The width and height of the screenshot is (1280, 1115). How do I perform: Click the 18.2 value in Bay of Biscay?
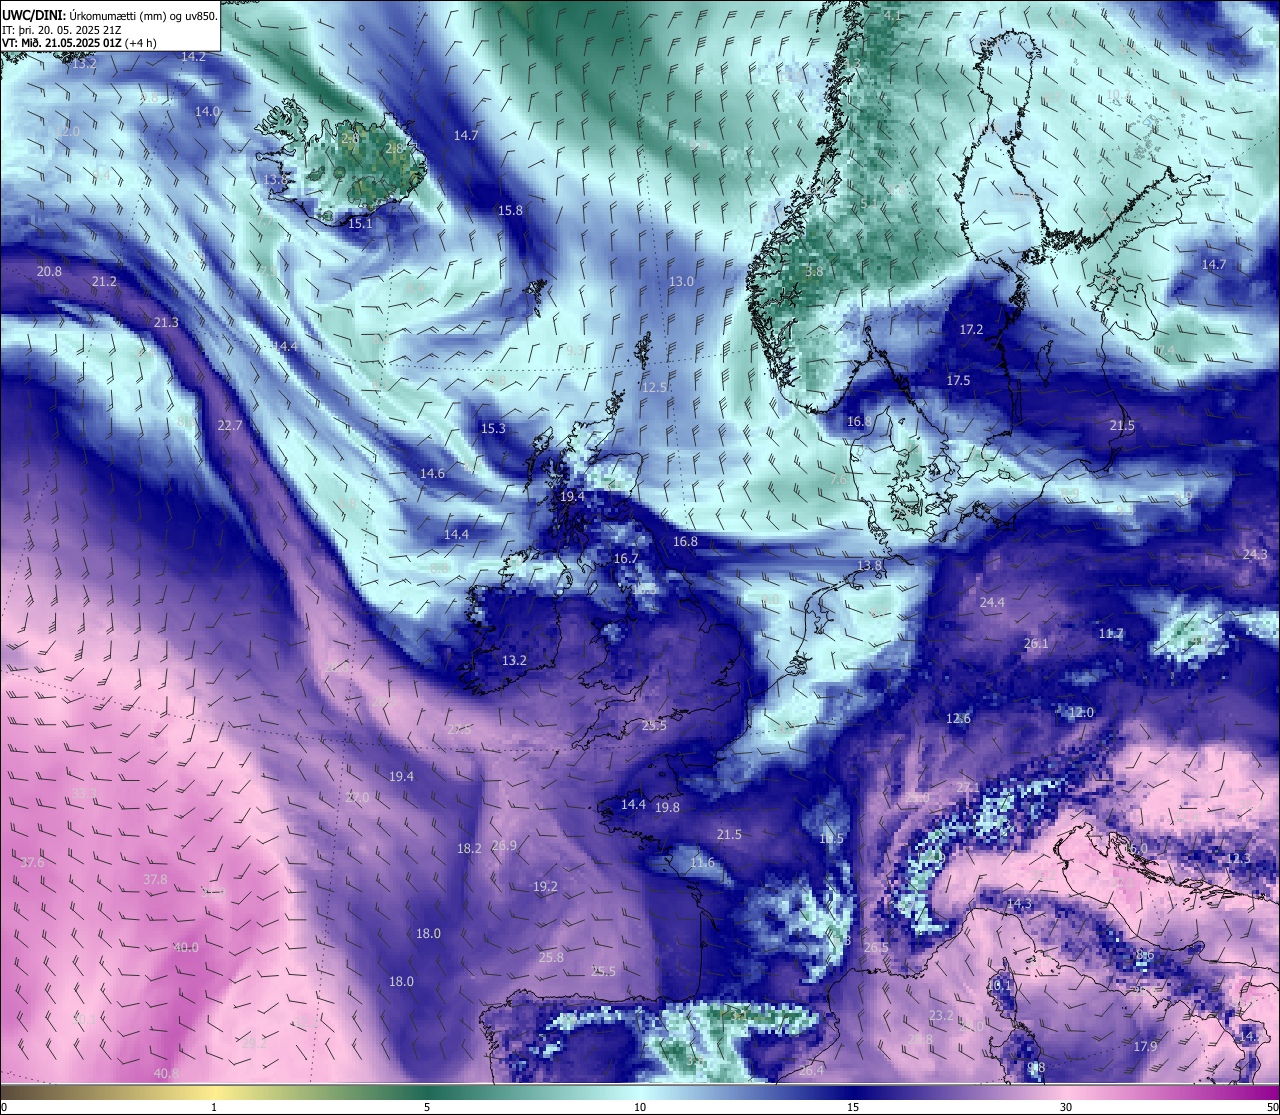[x=469, y=848]
